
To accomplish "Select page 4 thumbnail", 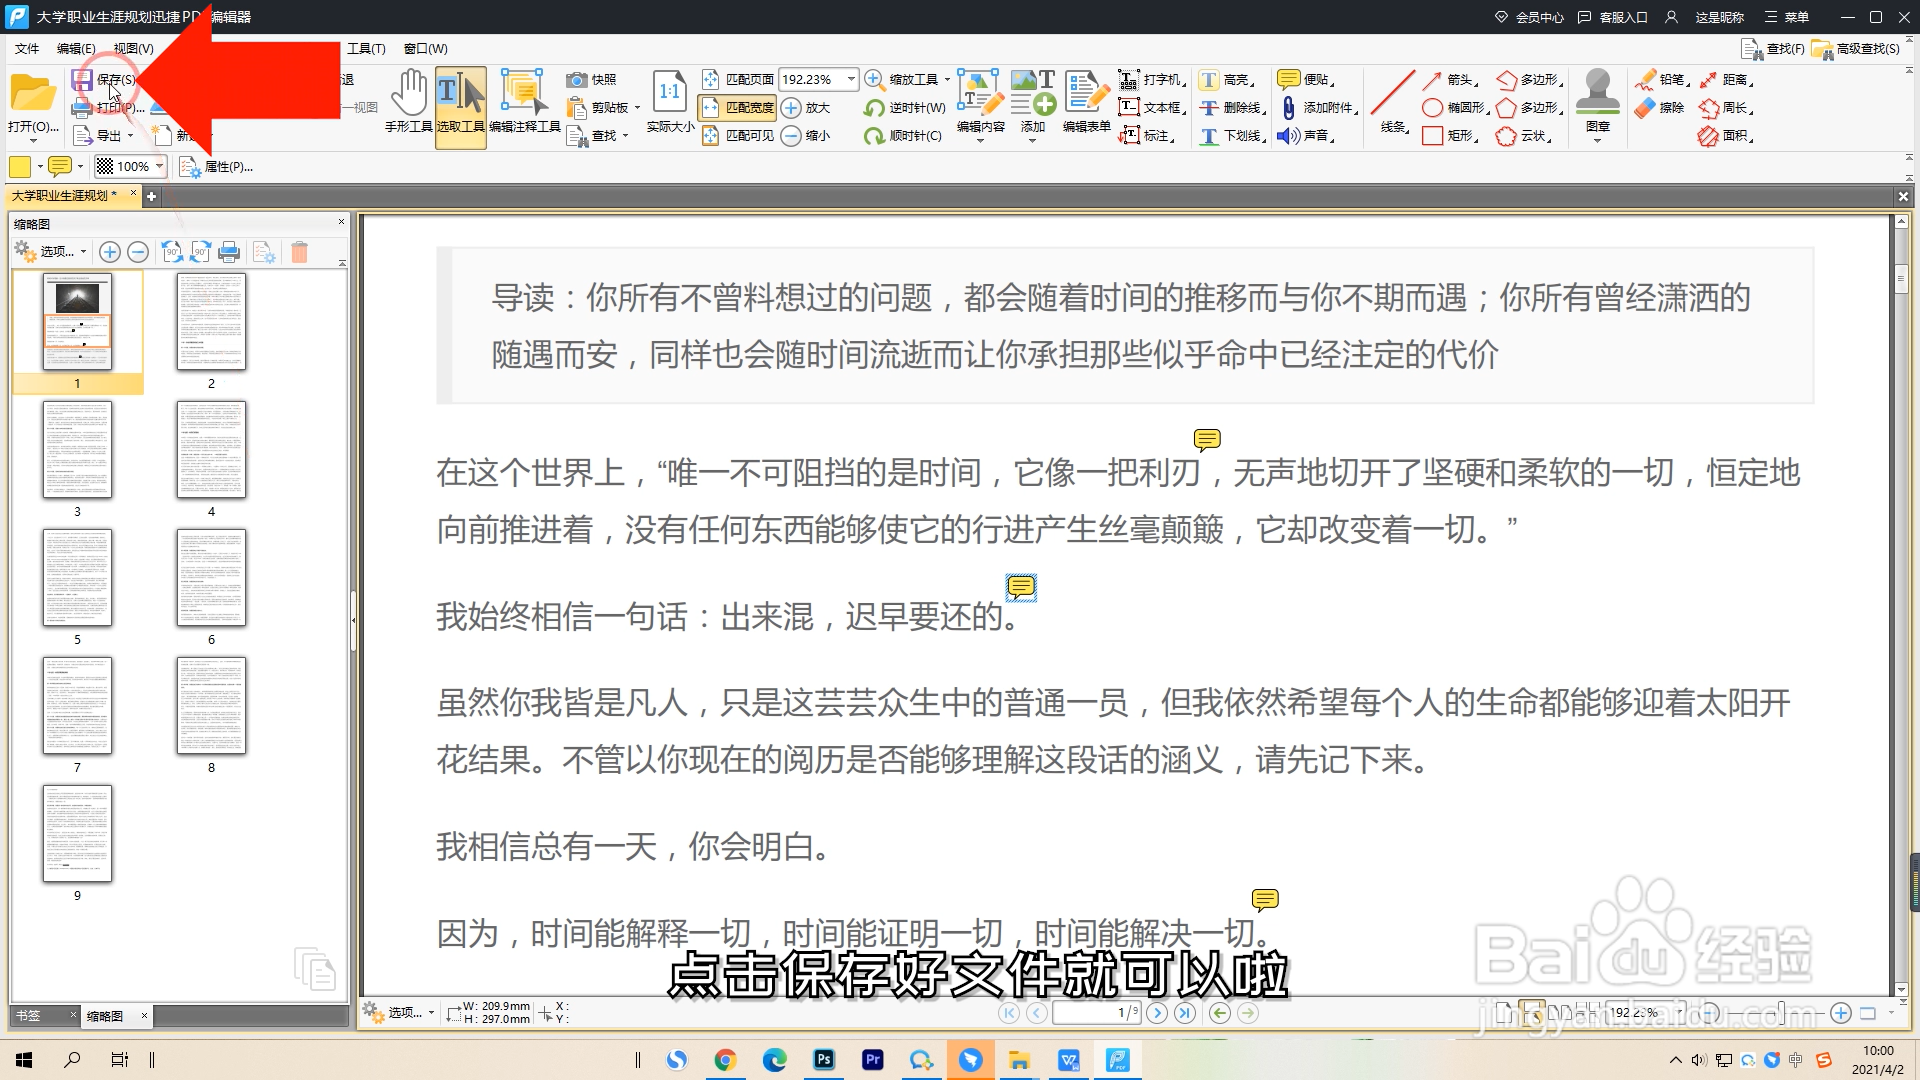I will [211, 450].
